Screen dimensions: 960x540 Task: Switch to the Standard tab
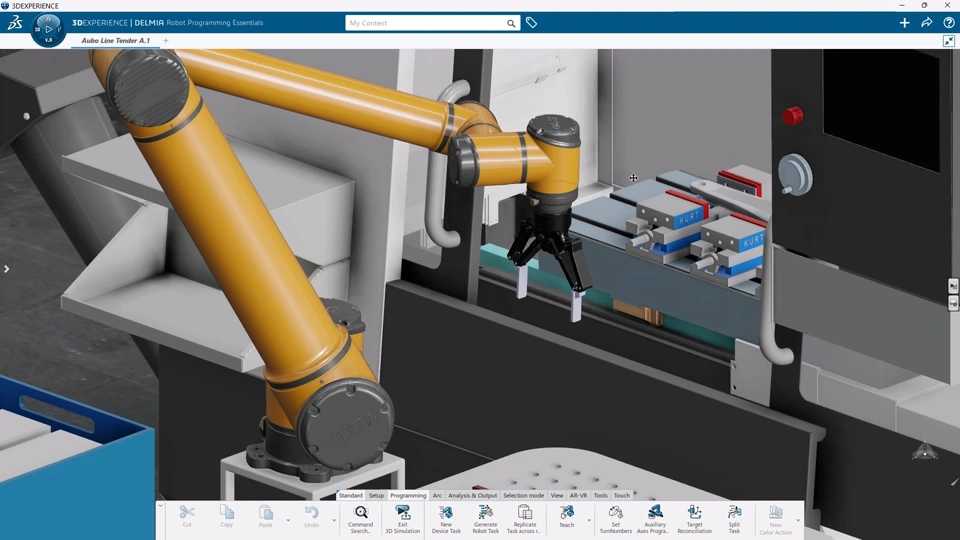[x=350, y=495]
